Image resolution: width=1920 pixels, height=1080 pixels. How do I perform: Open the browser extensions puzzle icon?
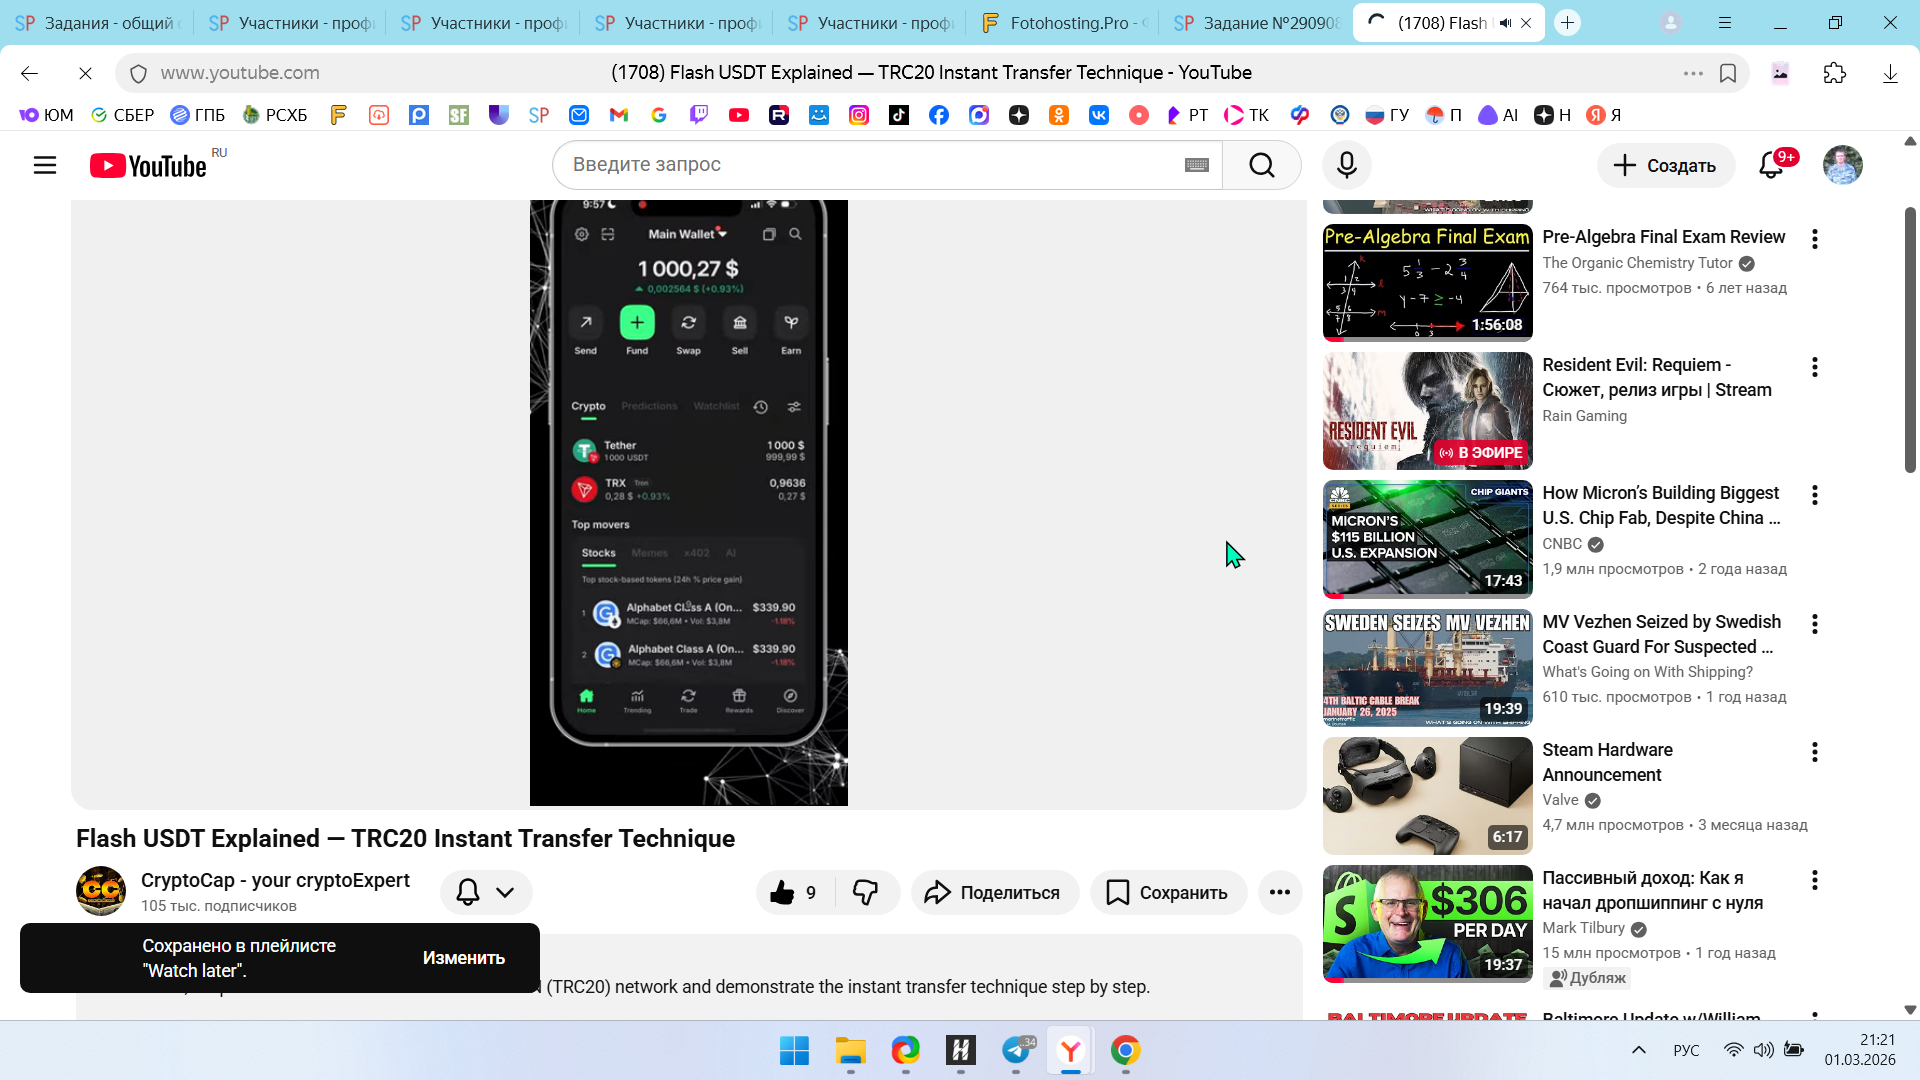tap(1834, 73)
